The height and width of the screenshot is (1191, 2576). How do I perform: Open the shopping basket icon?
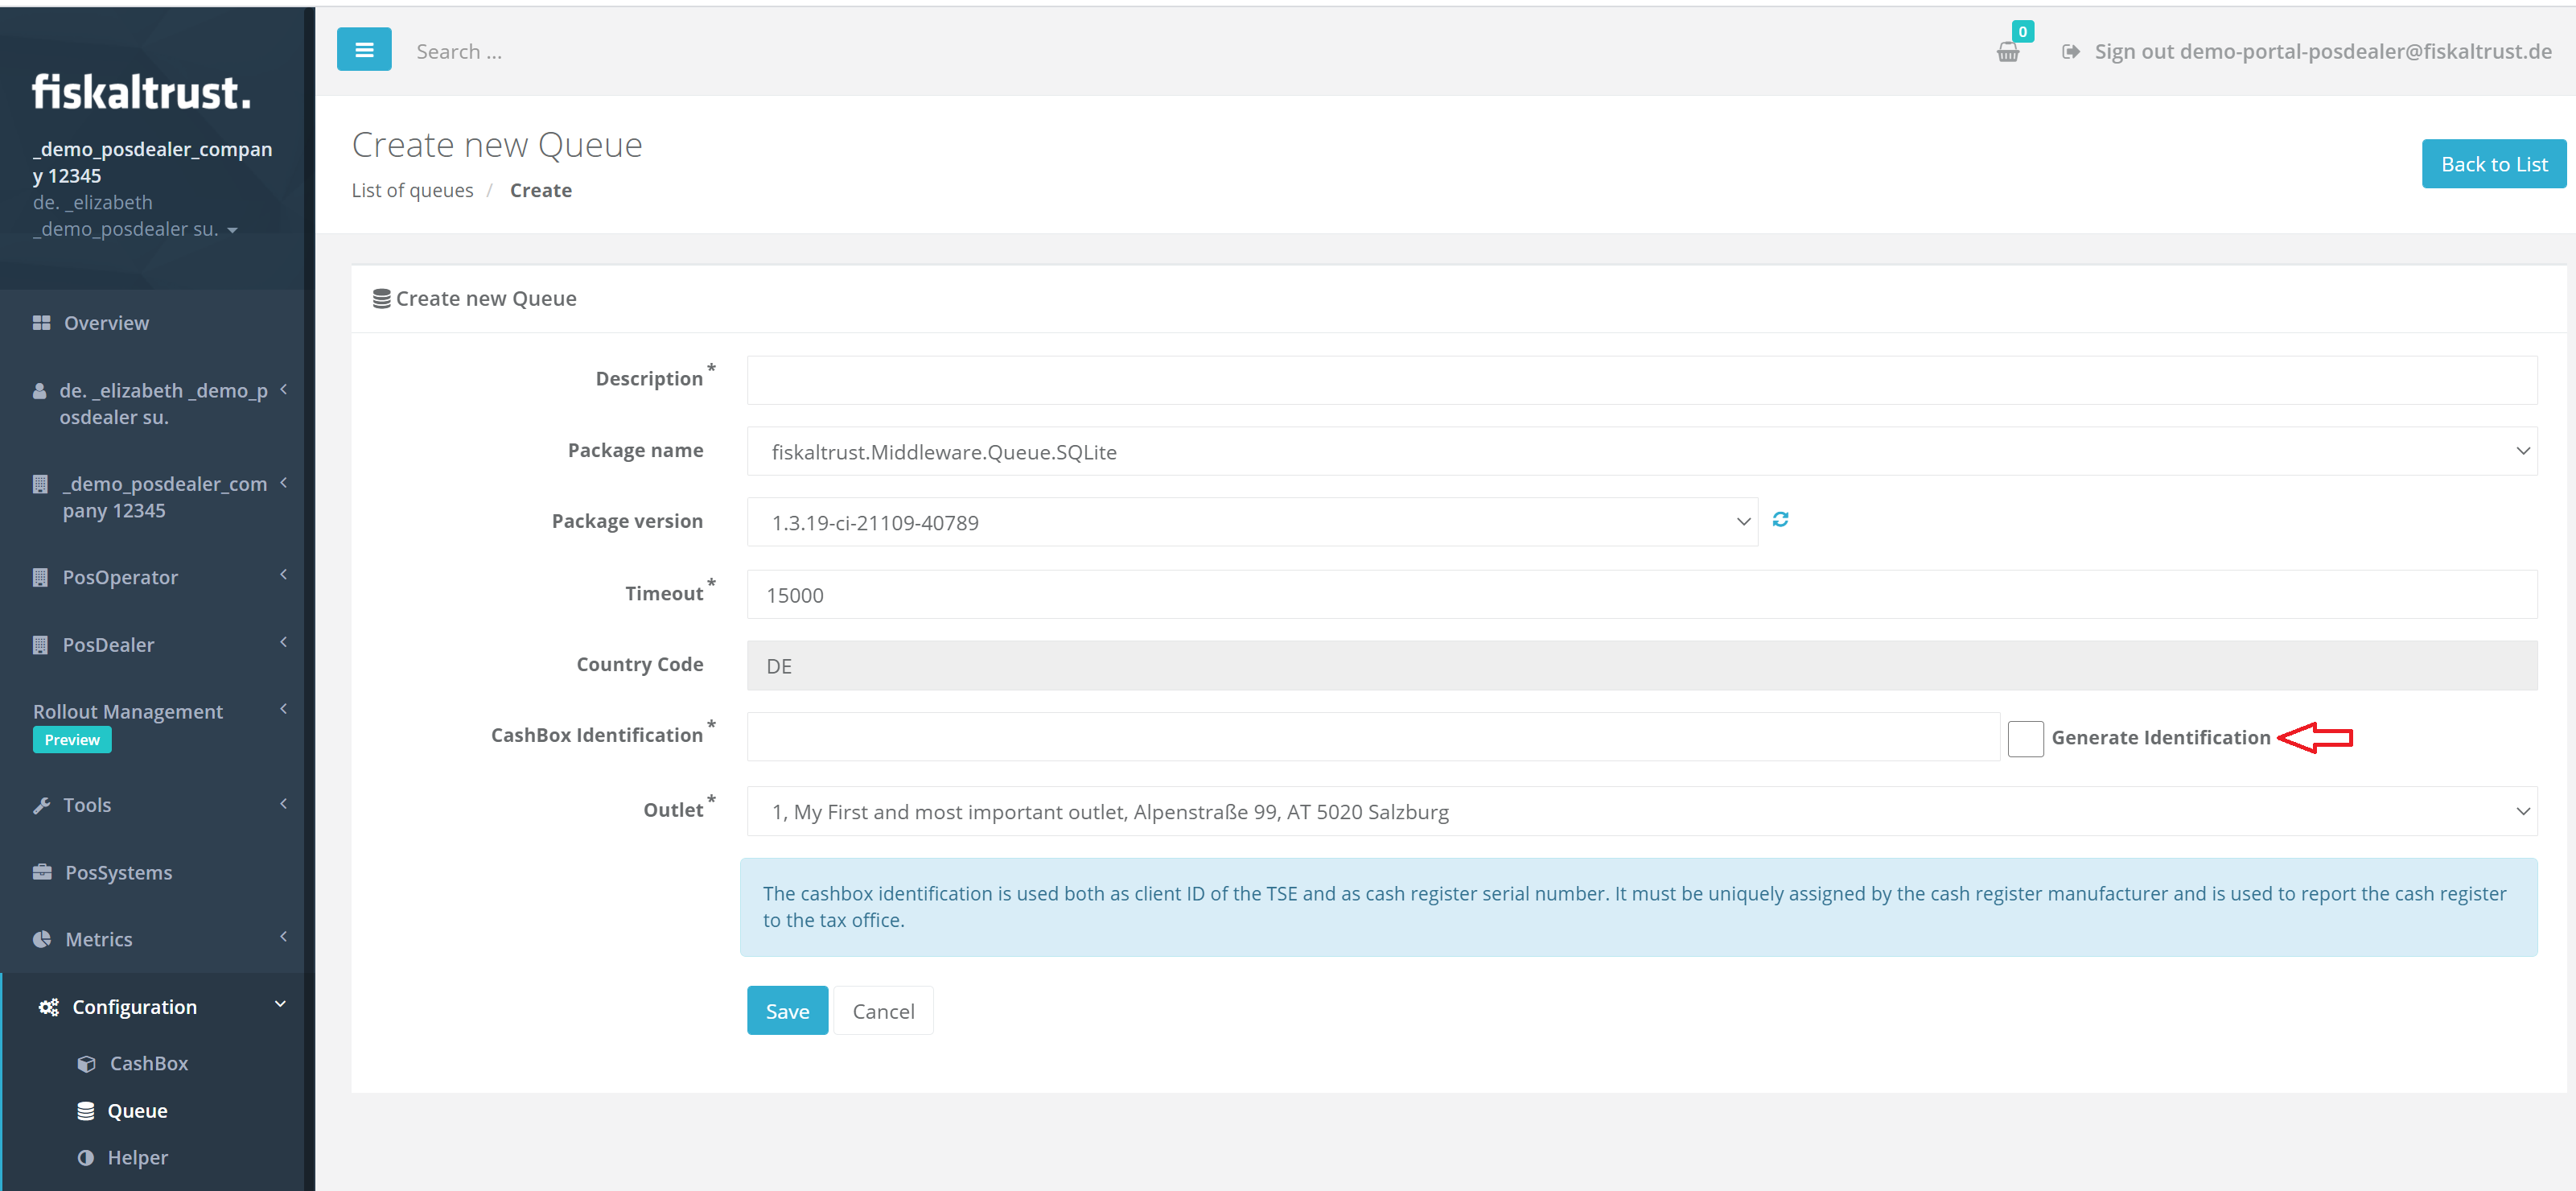click(x=2007, y=53)
